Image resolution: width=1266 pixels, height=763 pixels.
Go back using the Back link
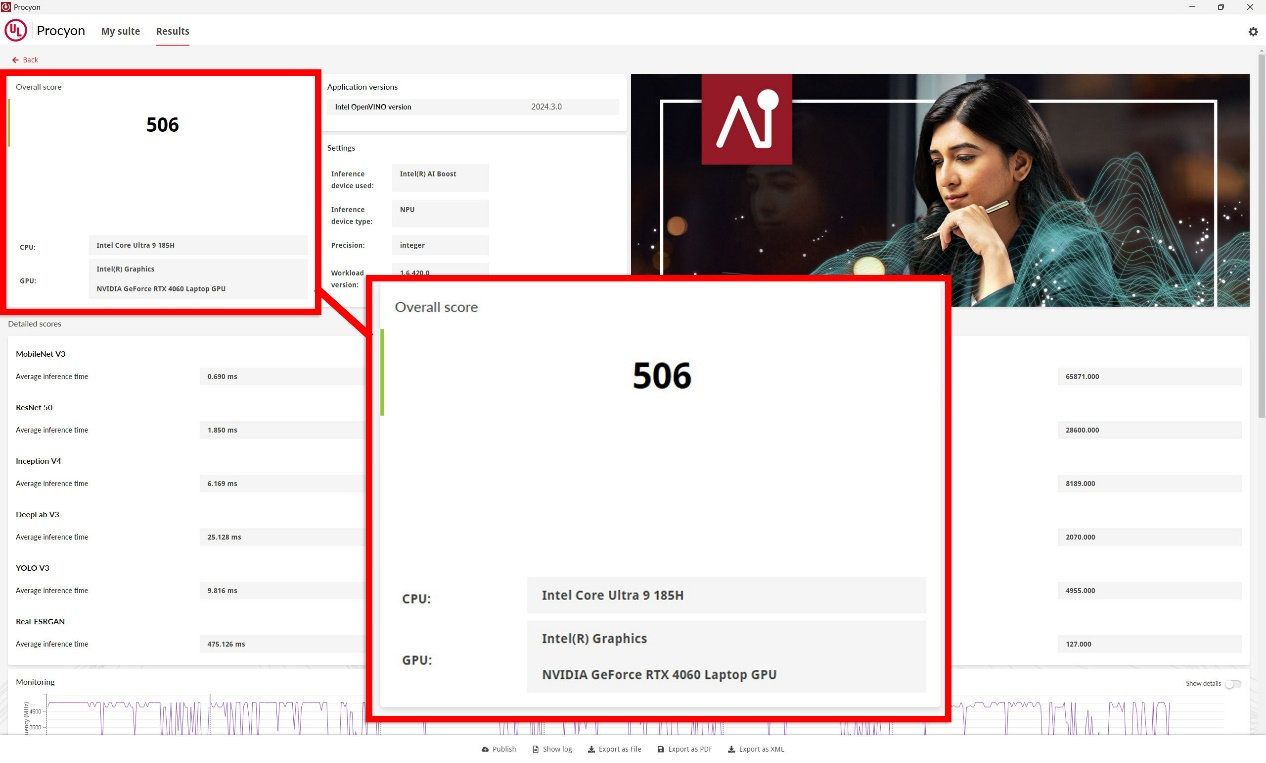[25, 60]
